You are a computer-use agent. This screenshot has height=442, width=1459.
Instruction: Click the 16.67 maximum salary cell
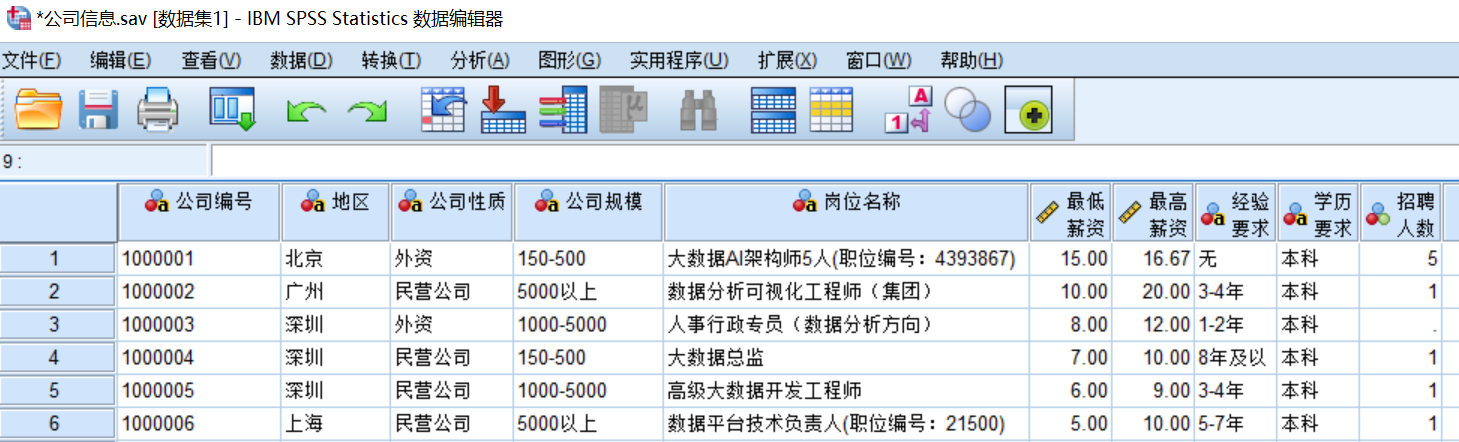pyautogui.click(x=1153, y=259)
